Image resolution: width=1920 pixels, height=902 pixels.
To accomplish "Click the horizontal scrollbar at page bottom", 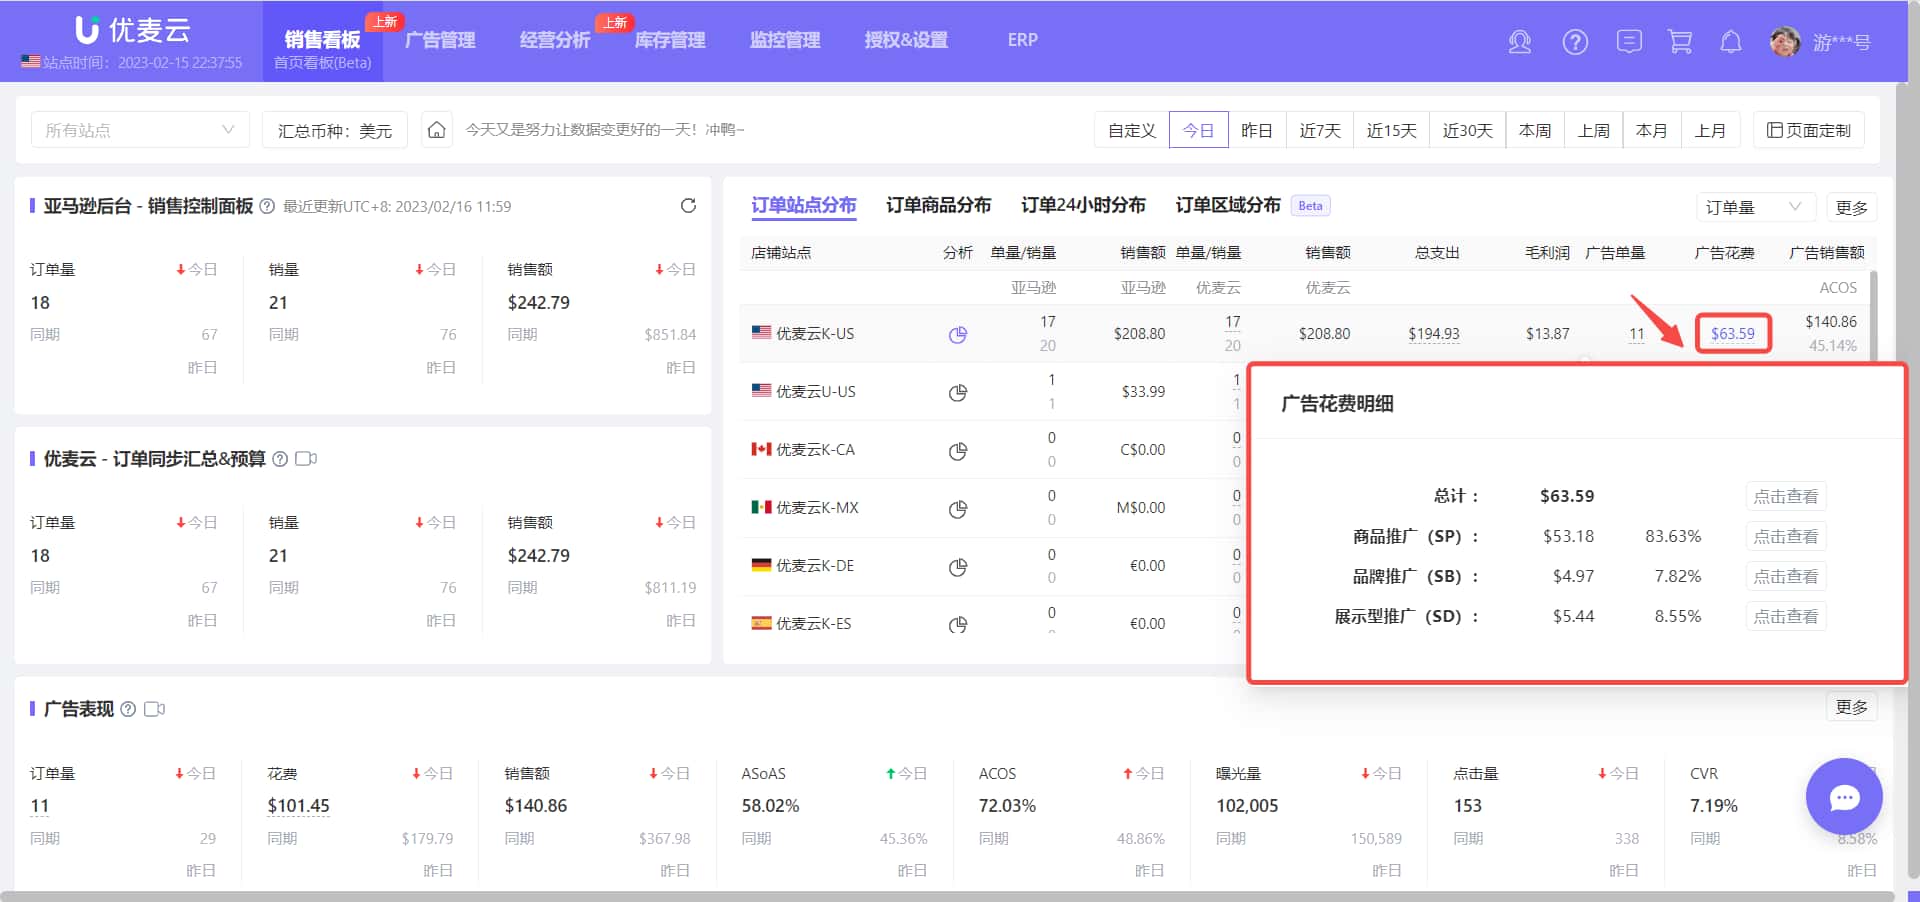I will pyautogui.click(x=950, y=896).
